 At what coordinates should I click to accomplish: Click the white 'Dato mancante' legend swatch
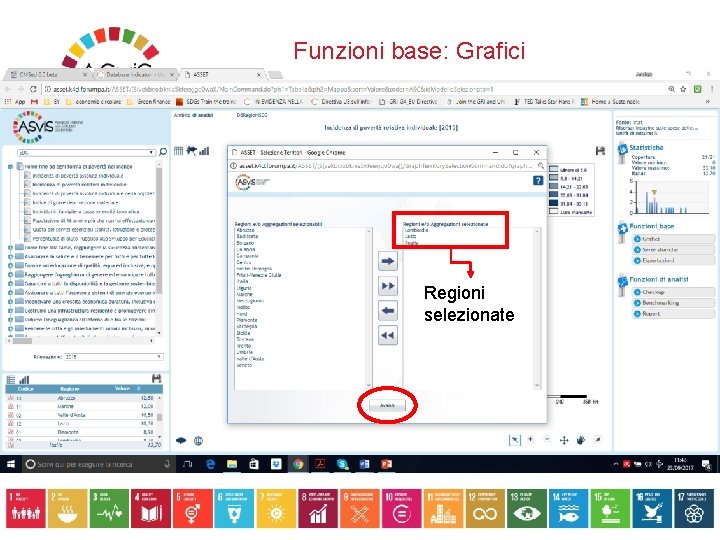553,212
